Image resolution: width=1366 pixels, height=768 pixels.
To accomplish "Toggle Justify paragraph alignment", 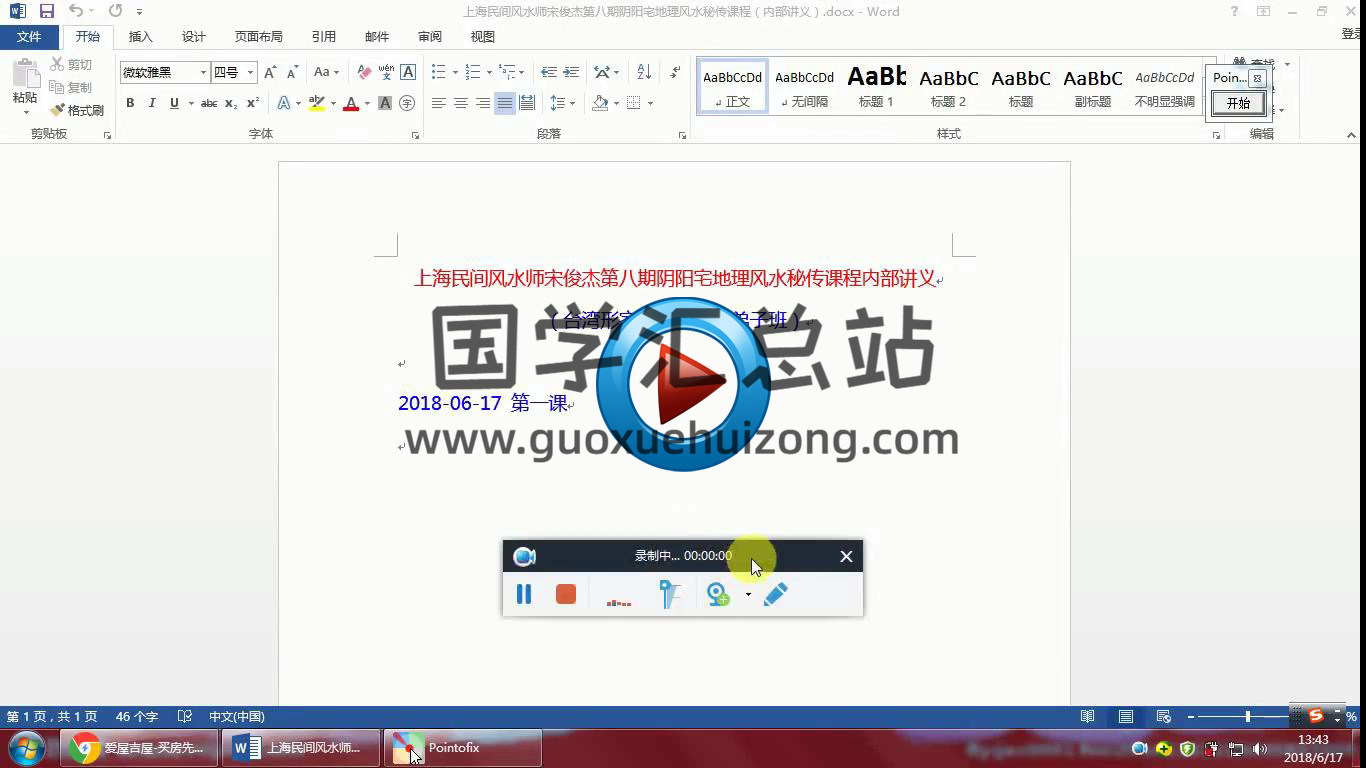I will click(x=505, y=103).
